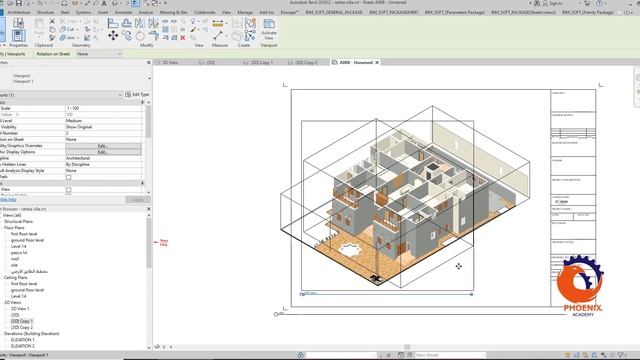Toggle the Sun Path checkbox
This screenshot has width=640, height=360.
69,177
